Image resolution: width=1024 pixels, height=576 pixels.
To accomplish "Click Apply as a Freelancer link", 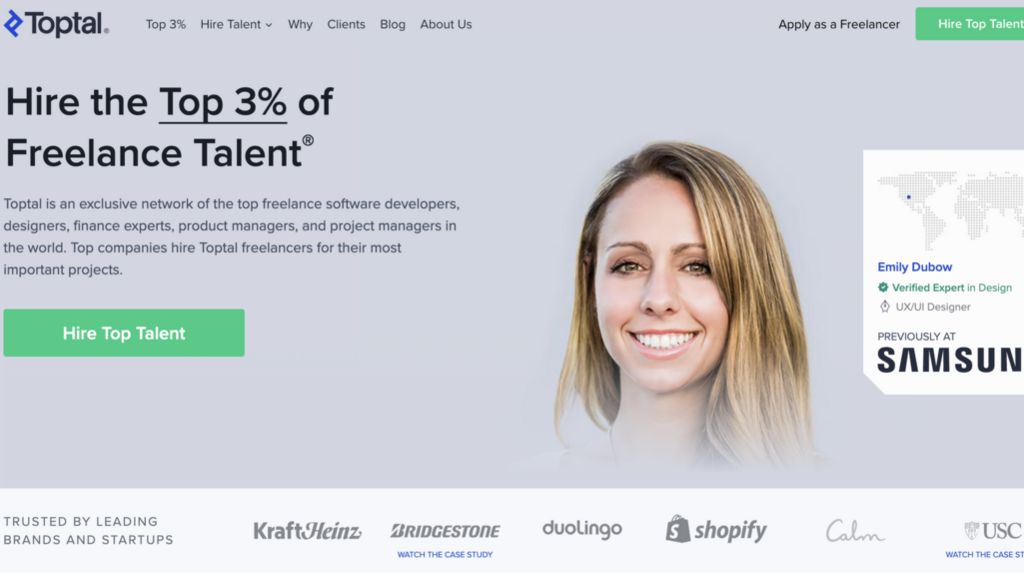I will pos(839,24).
